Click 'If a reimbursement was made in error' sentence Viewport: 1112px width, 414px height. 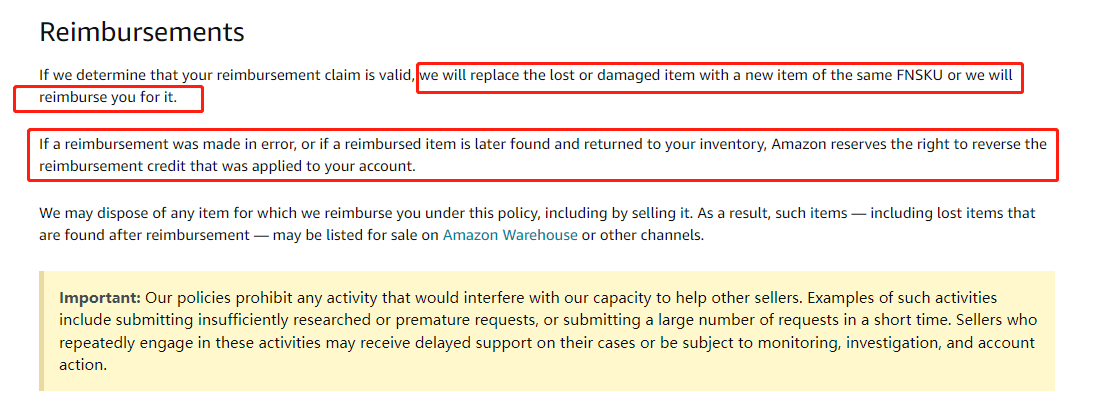coord(167,145)
